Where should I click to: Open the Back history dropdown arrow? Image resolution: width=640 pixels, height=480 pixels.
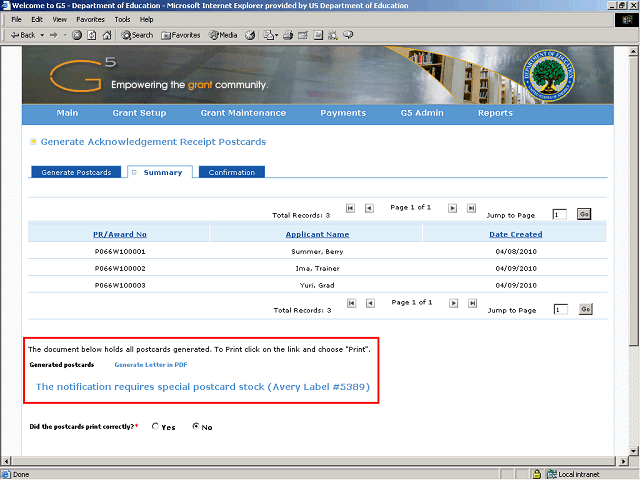[x=42, y=35]
